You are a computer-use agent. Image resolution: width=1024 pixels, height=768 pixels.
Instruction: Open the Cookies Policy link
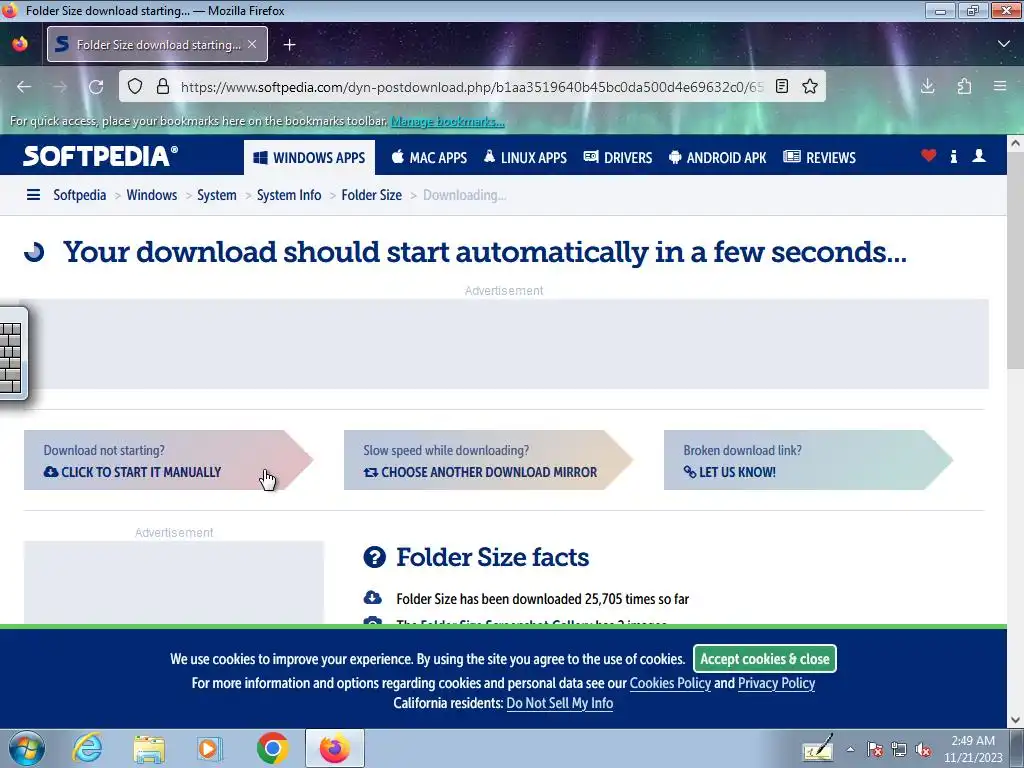[670, 683]
